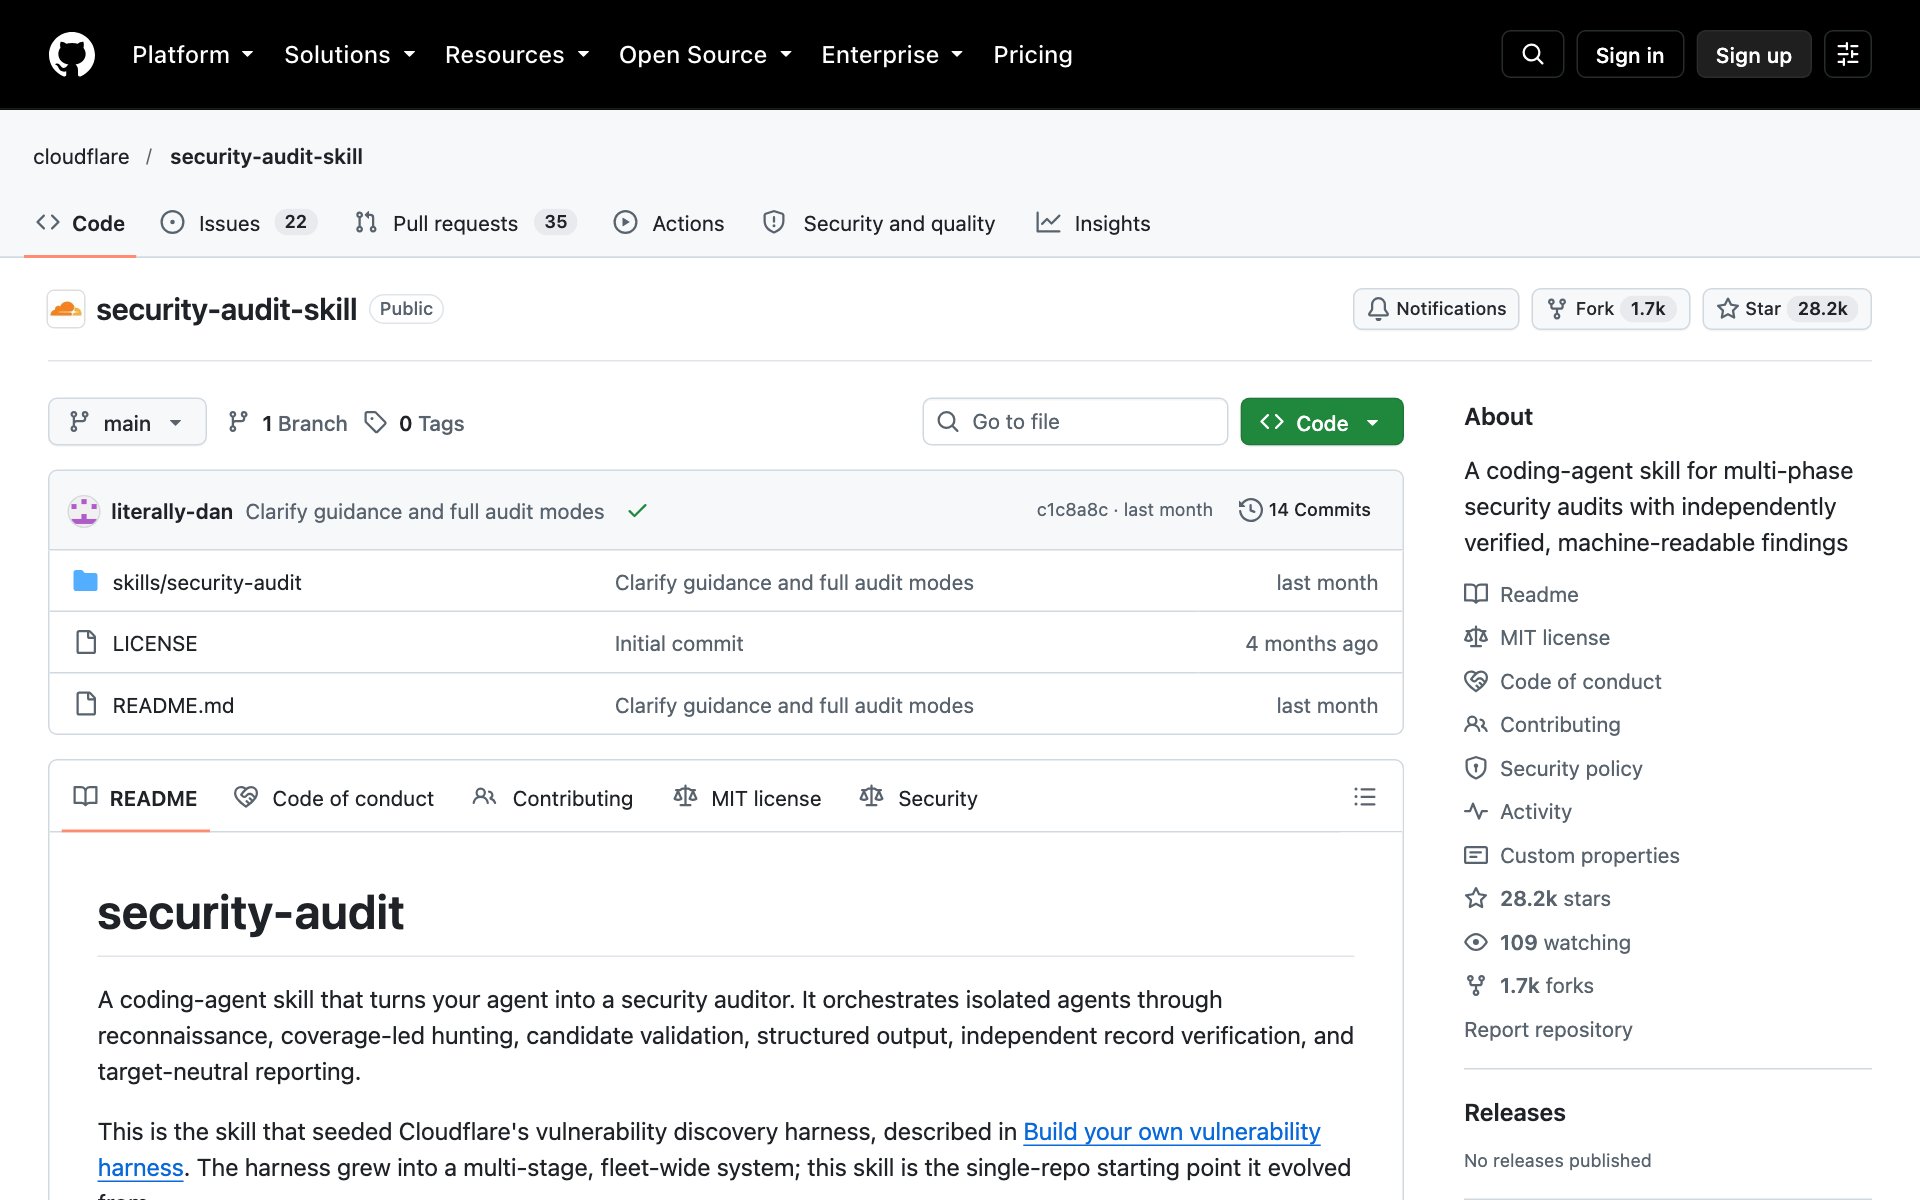Open the header appearance settings icon

coord(1847,54)
